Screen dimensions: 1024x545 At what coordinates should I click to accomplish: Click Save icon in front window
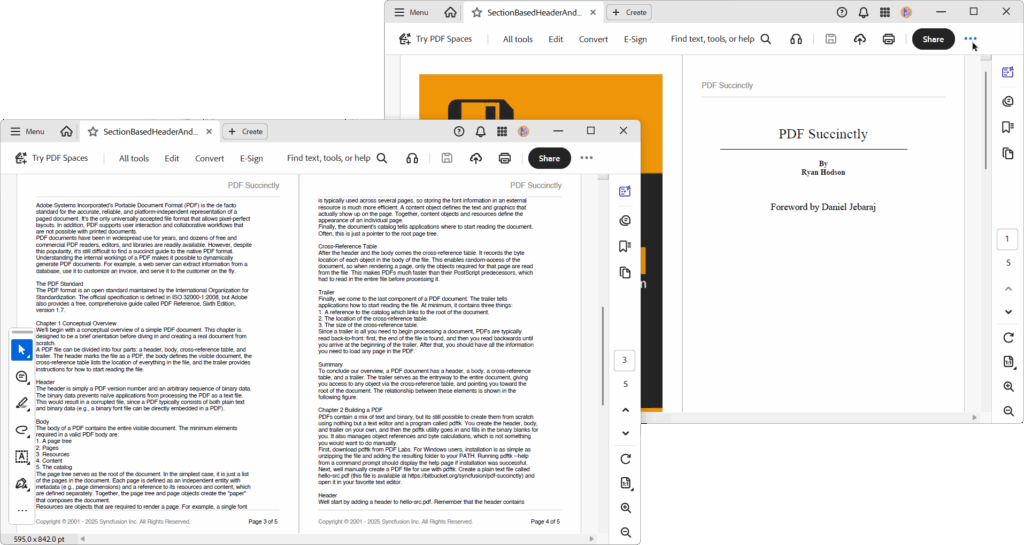point(447,158)
